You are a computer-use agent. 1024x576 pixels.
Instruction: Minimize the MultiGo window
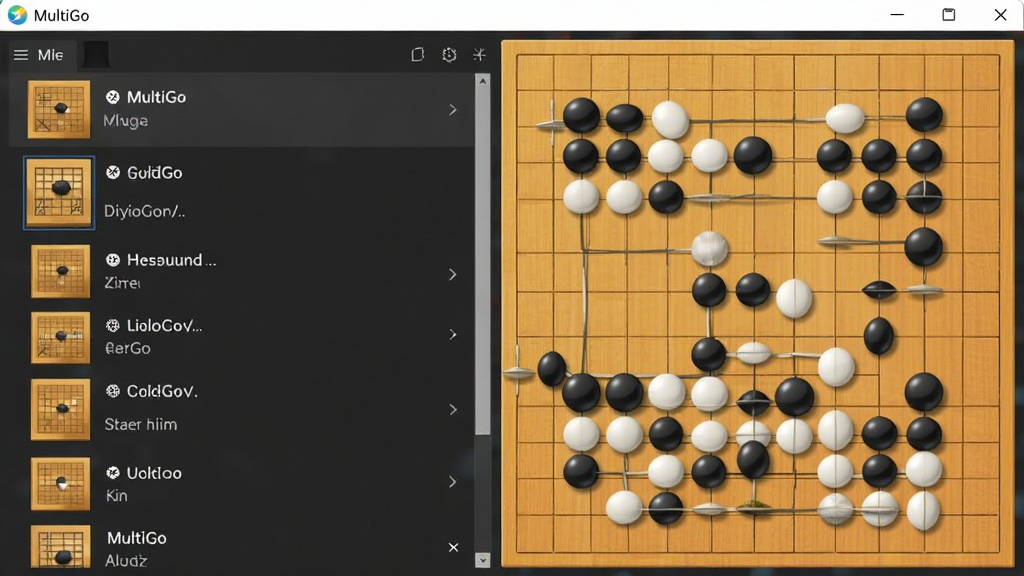coord(897,15)
